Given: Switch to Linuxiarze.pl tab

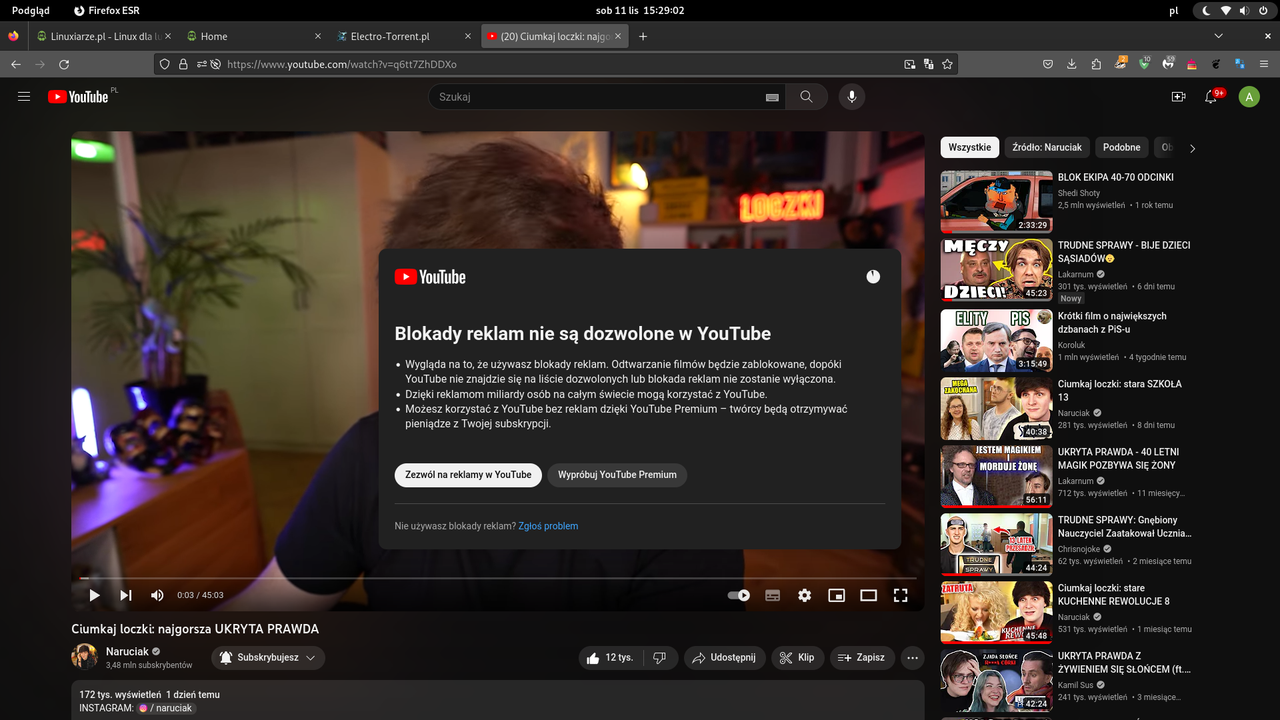Looking at the screenshot, I should 104,36.
